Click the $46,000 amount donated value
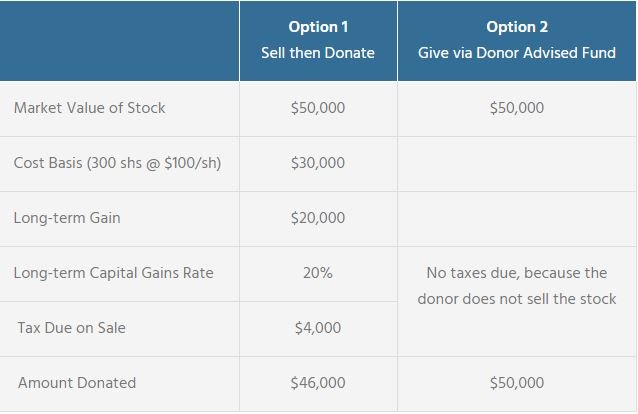638x414 pixels. [318, 383]
